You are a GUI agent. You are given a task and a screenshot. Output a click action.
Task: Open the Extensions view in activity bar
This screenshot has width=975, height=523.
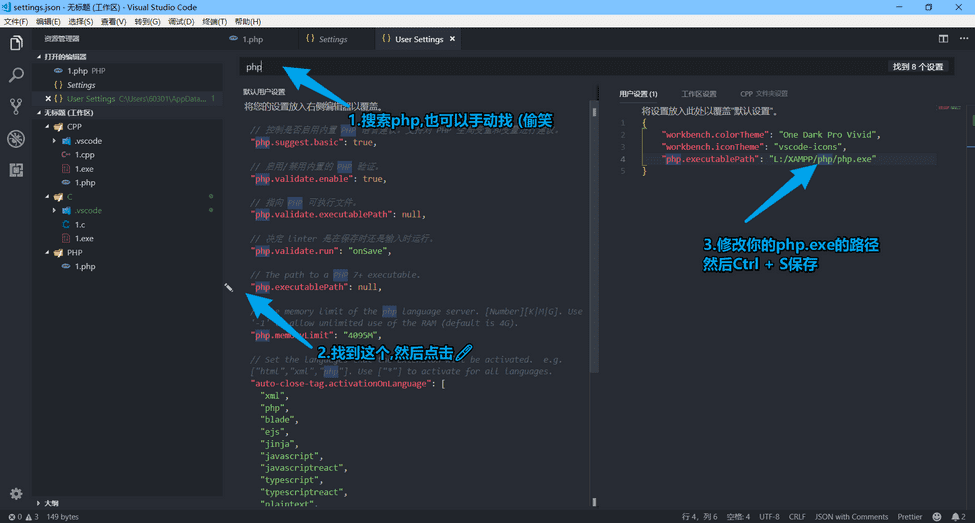click(x=16, y=170)
